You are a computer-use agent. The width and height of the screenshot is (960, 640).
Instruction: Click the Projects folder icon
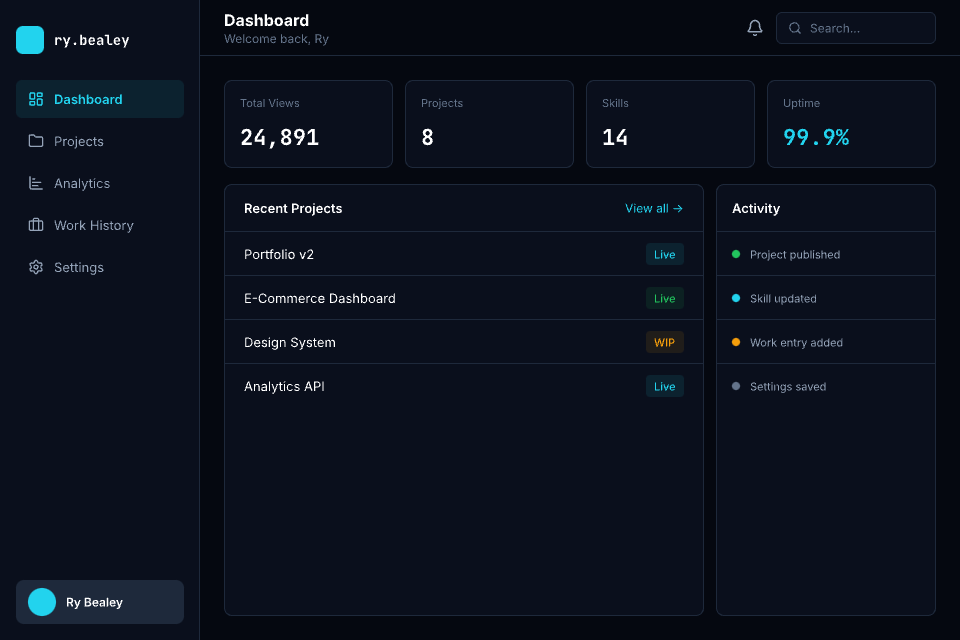[x=36, y=141]
